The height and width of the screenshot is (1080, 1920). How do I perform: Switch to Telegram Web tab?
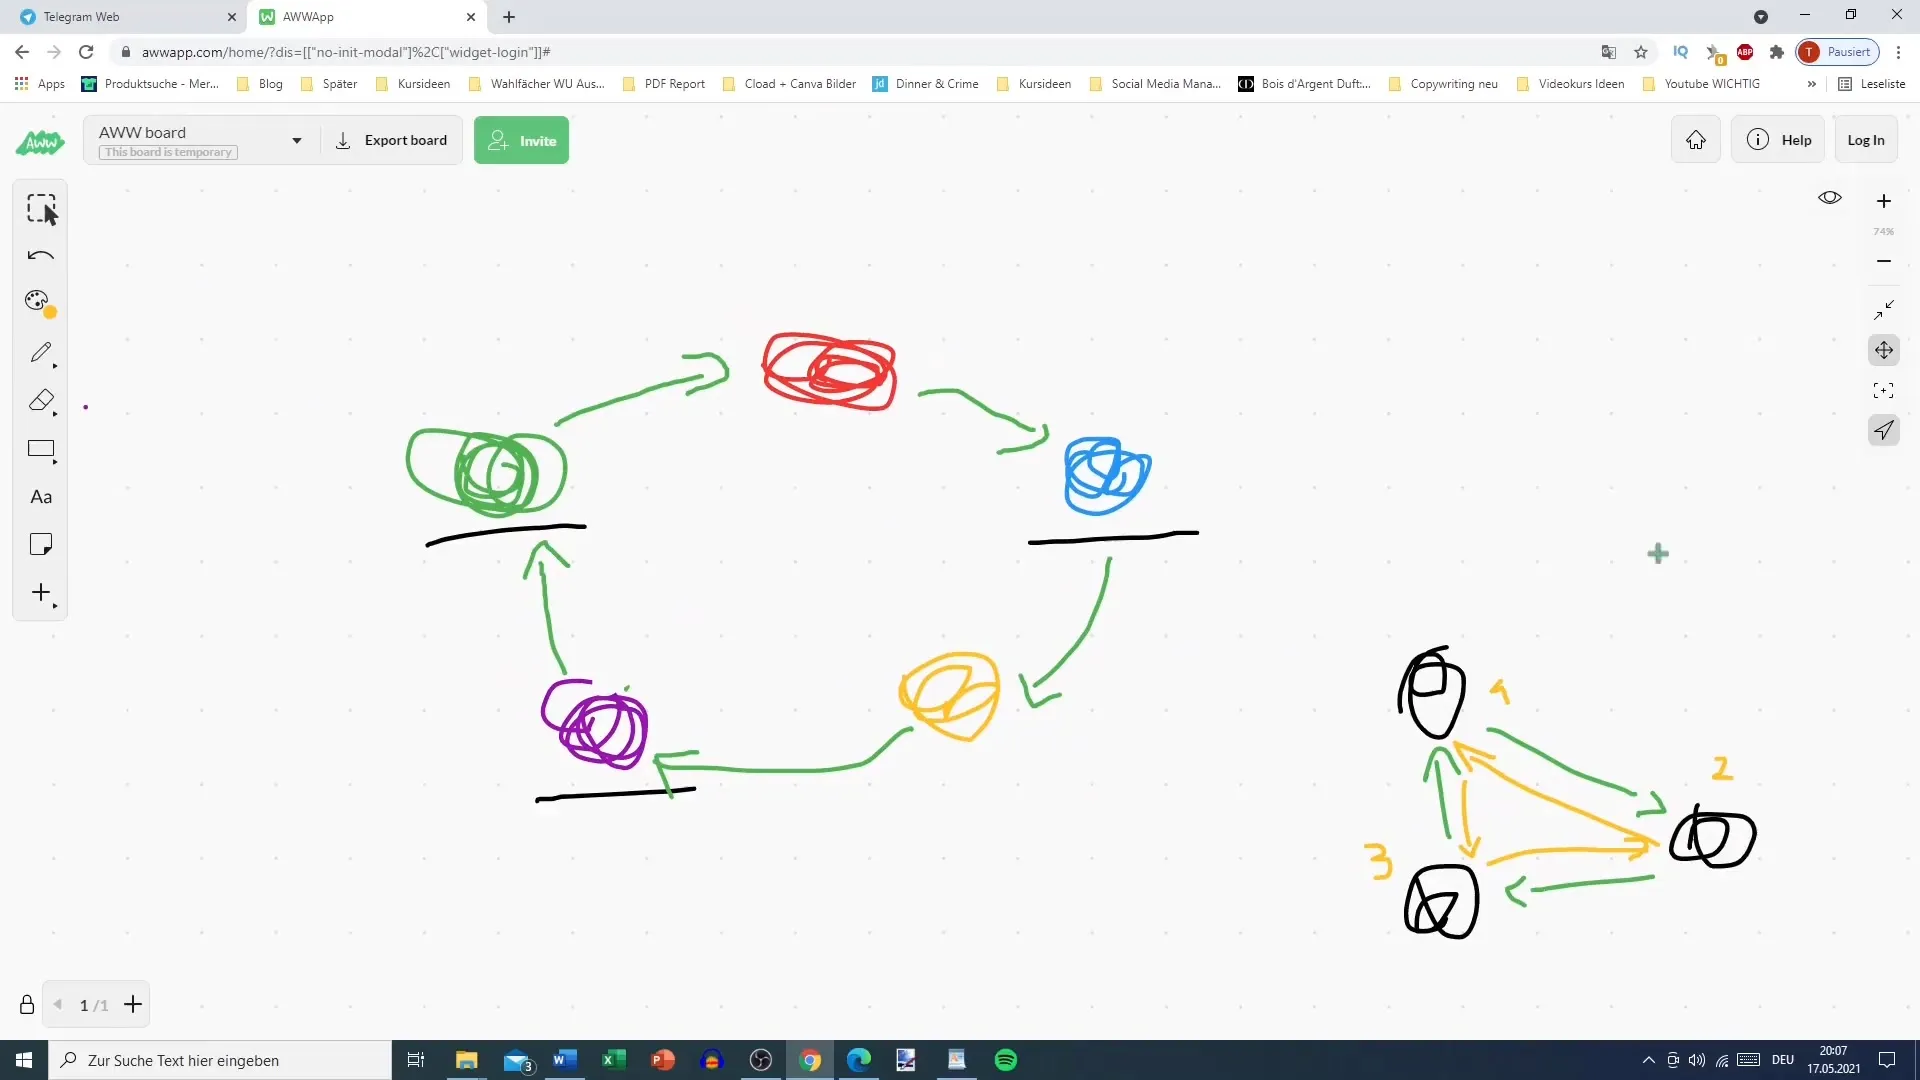124,17
